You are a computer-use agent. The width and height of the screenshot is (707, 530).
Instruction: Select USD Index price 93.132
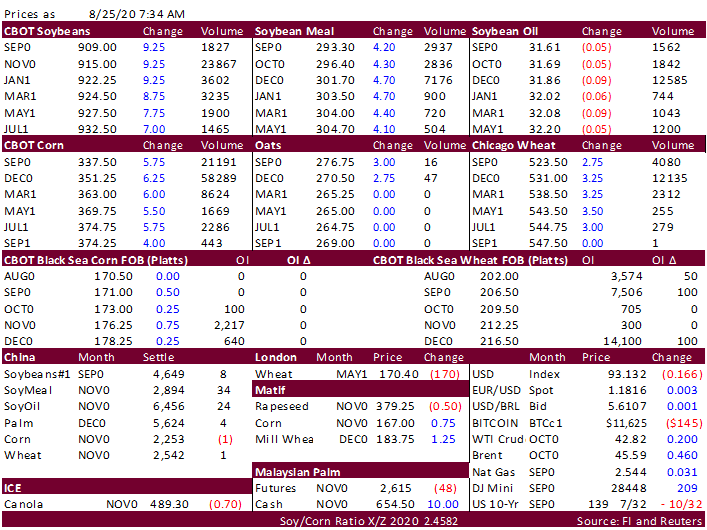tap(627, 374)
